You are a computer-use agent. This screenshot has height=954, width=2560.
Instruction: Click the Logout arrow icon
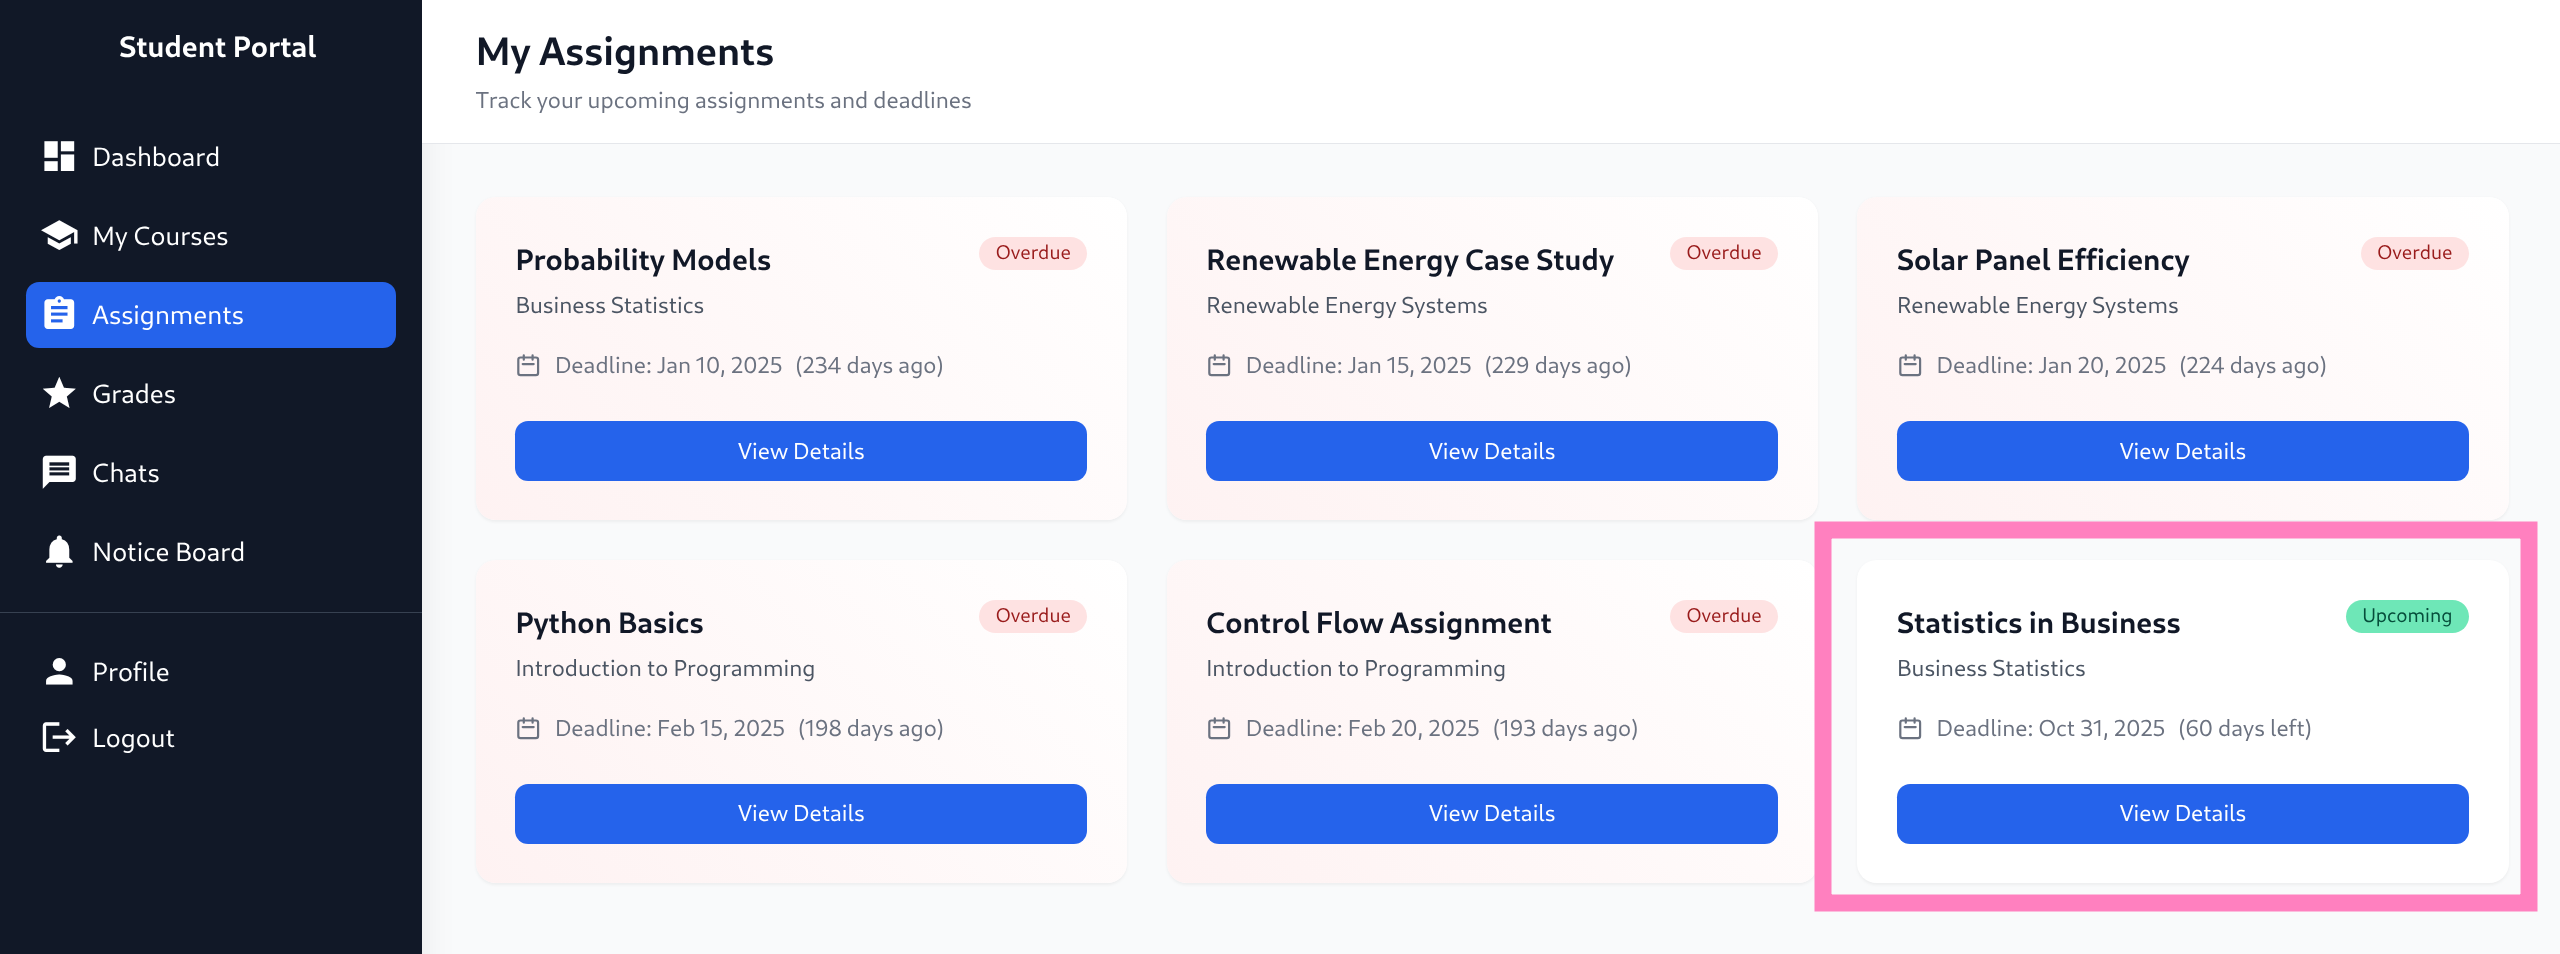click(59, 737)
